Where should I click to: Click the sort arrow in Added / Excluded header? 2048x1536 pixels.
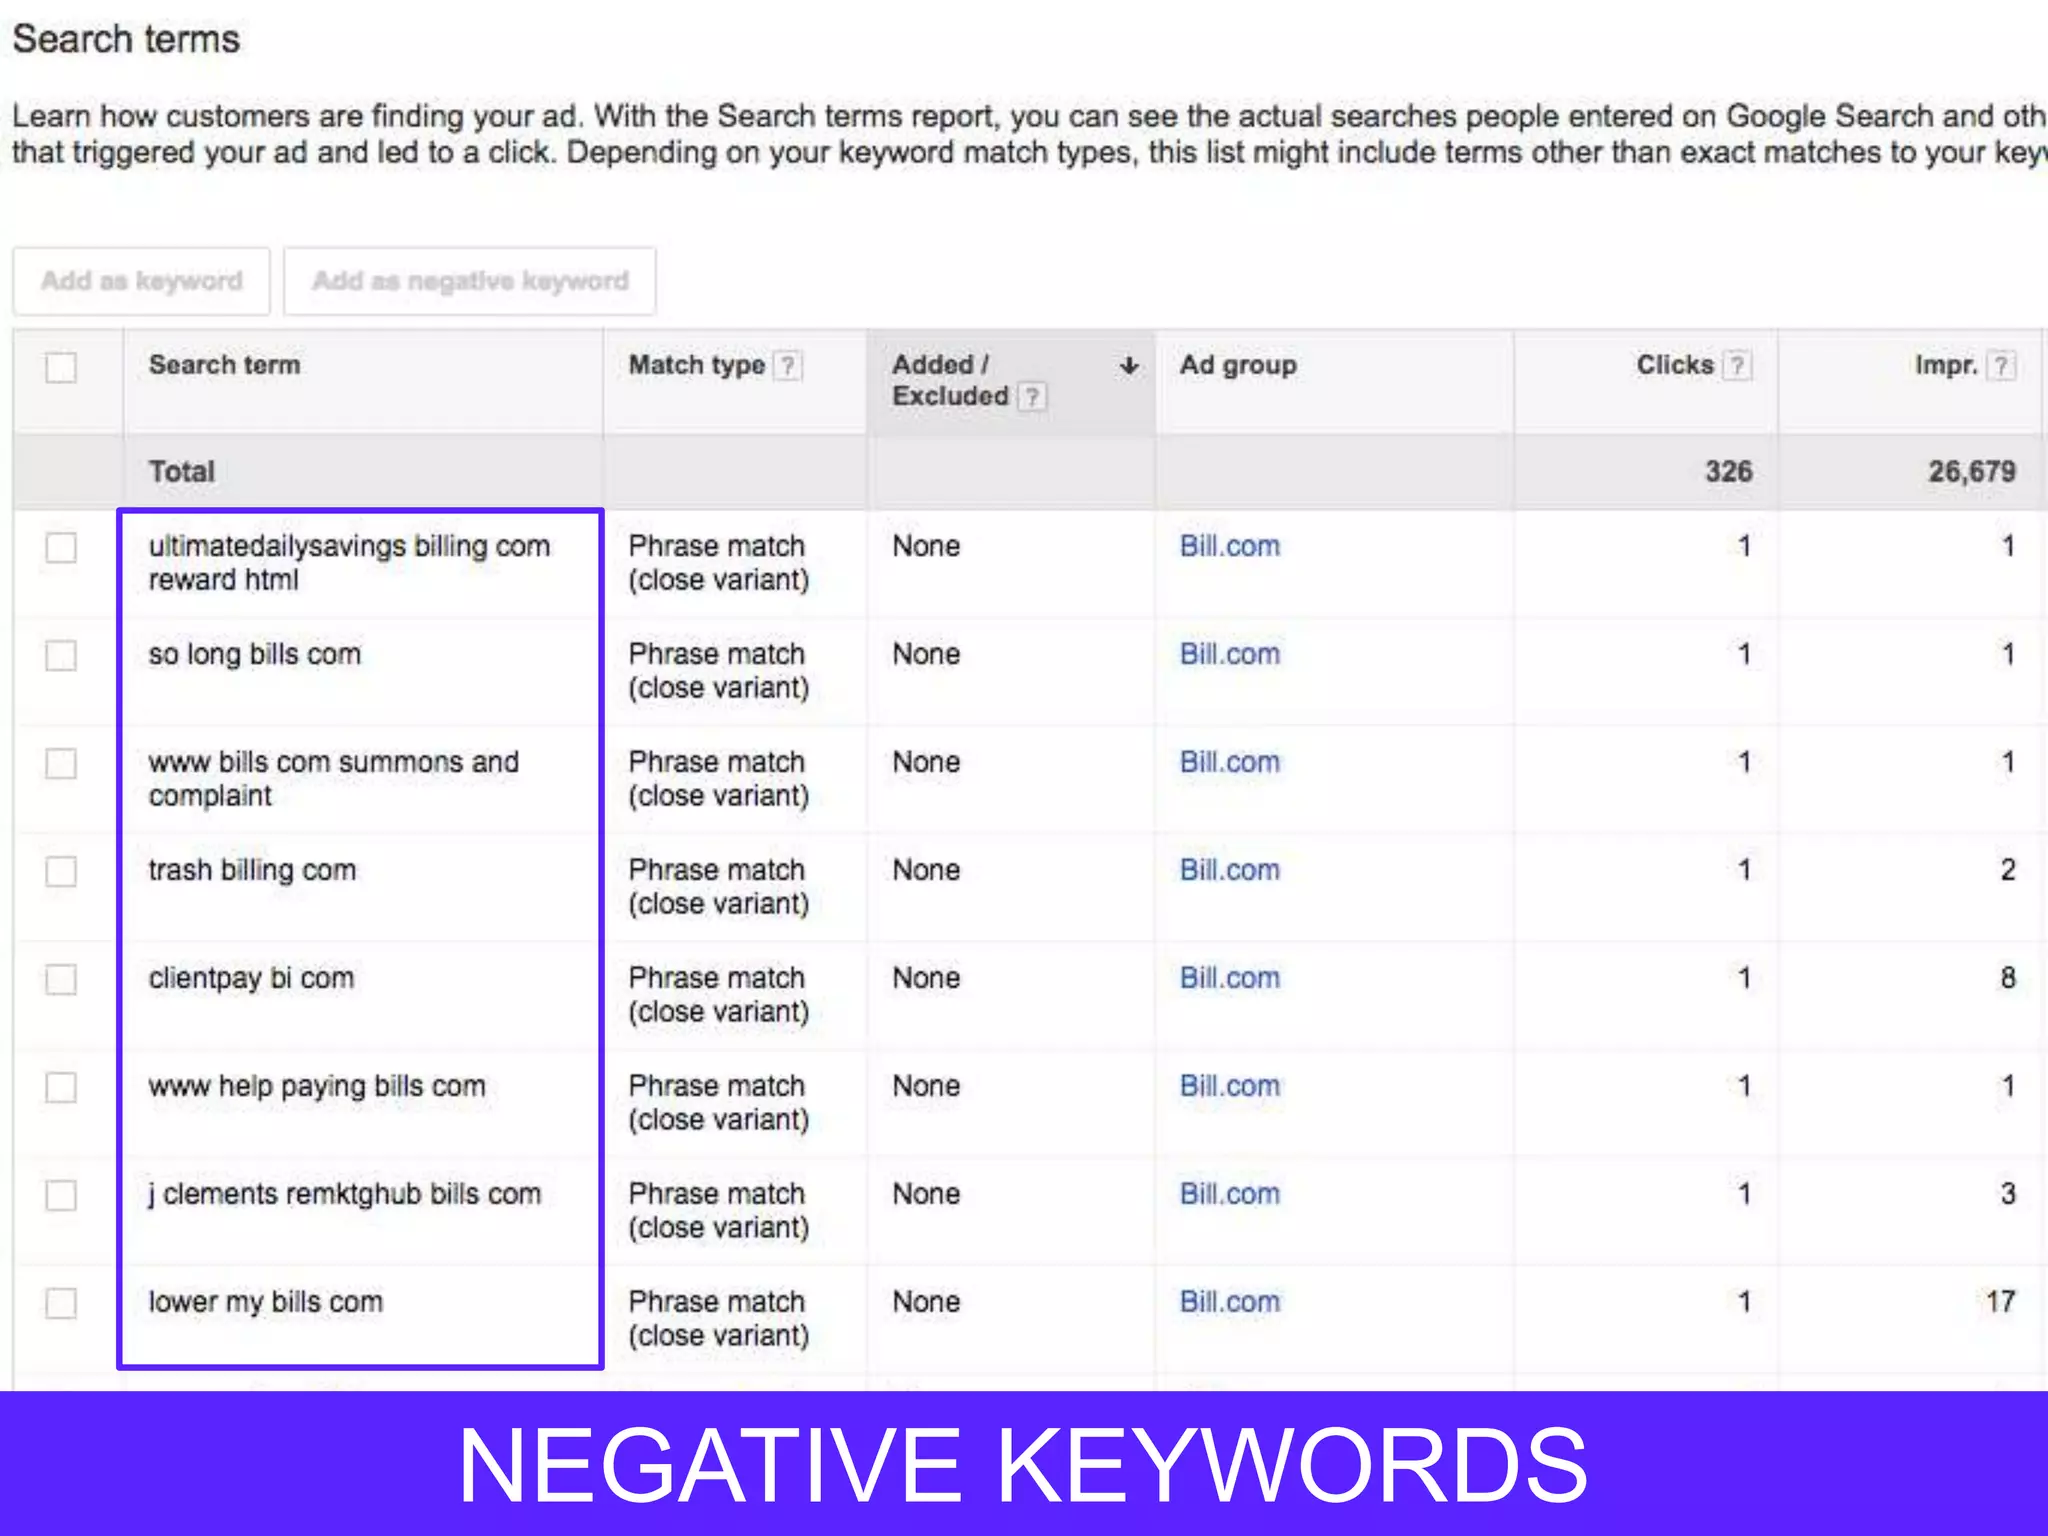pyautogui.click(x=1129, y=366)
